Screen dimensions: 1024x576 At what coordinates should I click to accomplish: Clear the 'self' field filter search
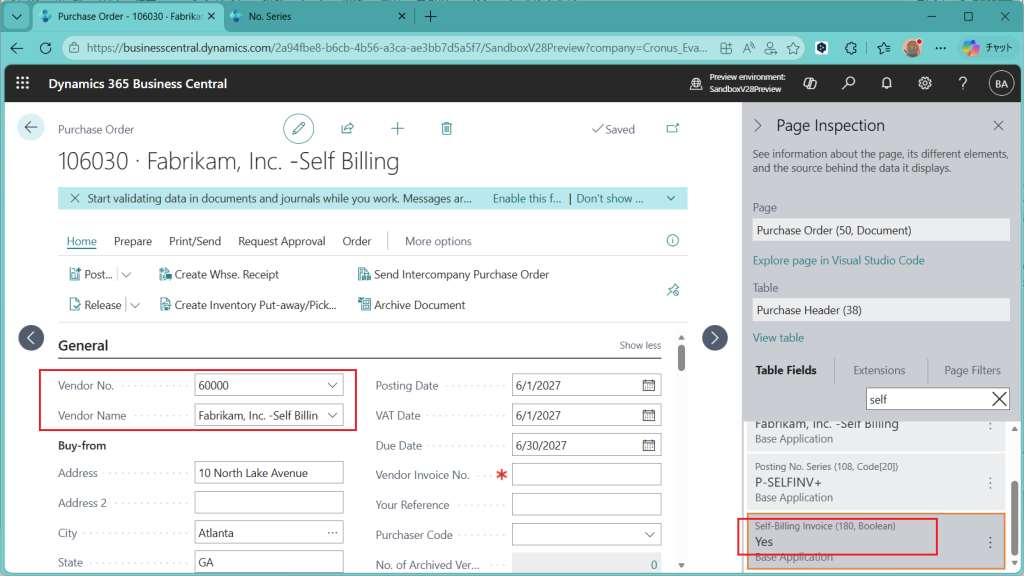999,399
